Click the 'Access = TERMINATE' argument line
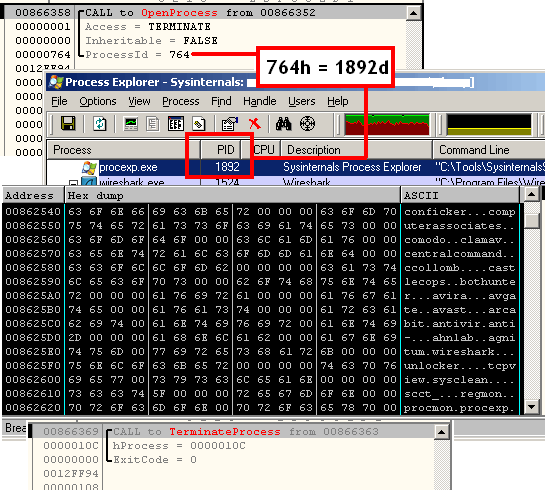The height and width of the screenshot is (490, 545). (148, 27)
